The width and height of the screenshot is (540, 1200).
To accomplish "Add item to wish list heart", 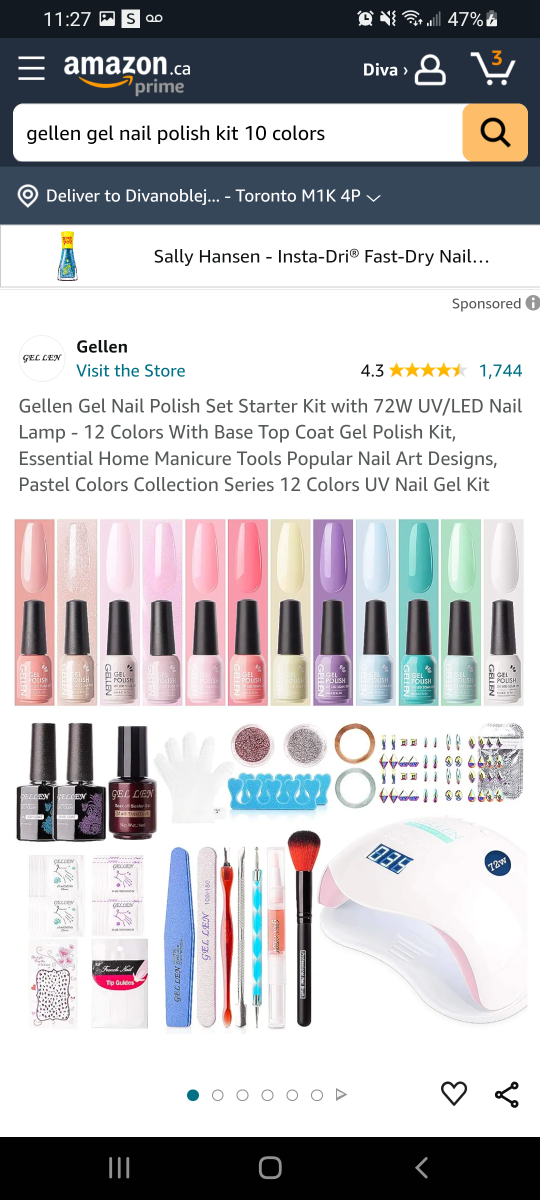I will (x=454, y=1094).
